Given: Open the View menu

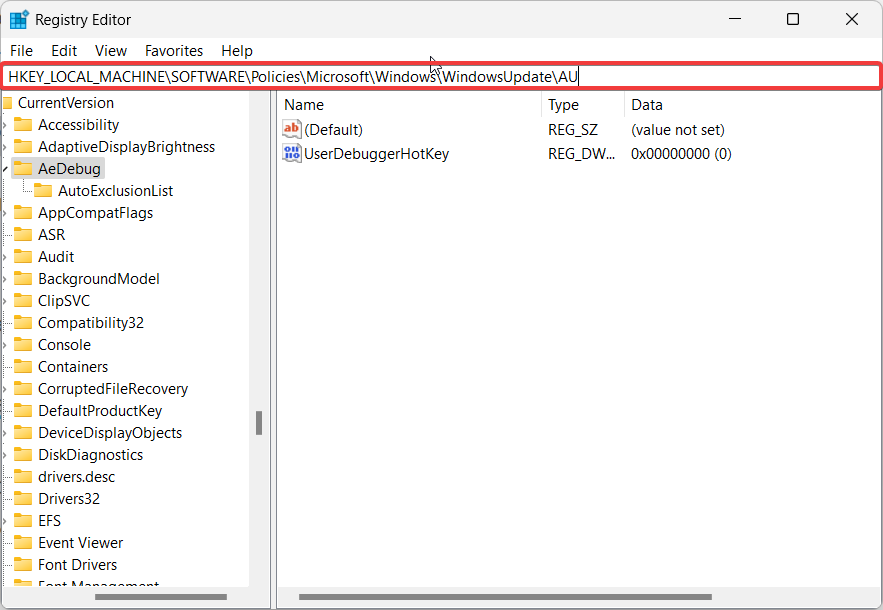Looking at the screenshot, I should (x=111, y=51).
